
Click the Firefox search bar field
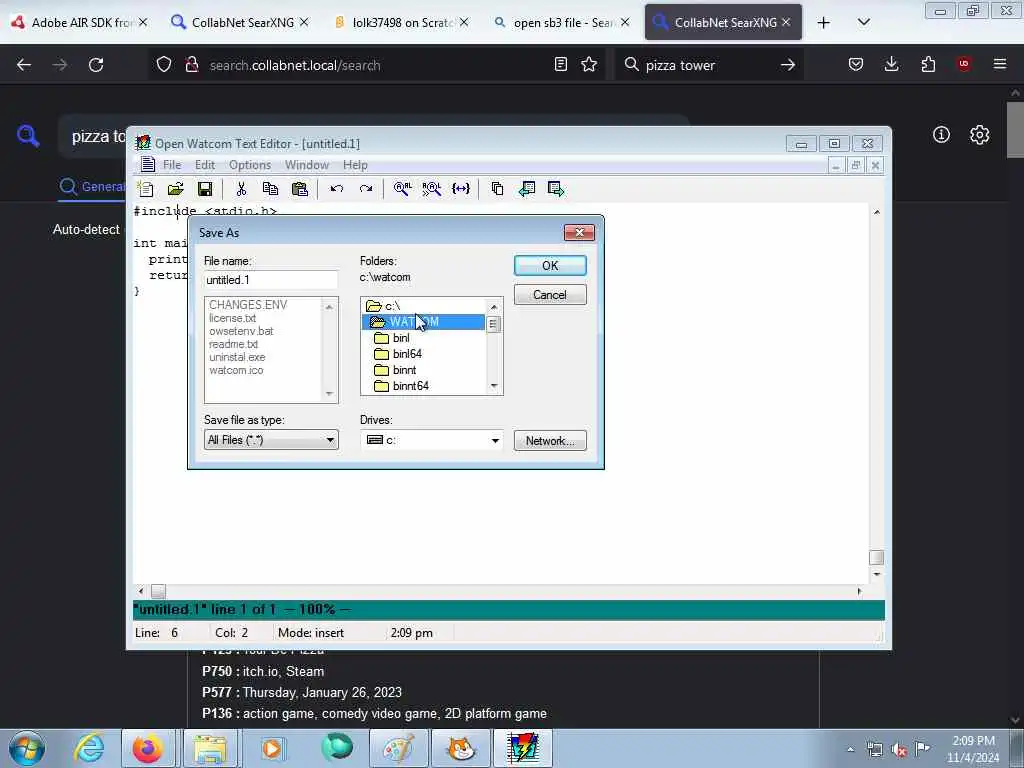click(709, 65)
